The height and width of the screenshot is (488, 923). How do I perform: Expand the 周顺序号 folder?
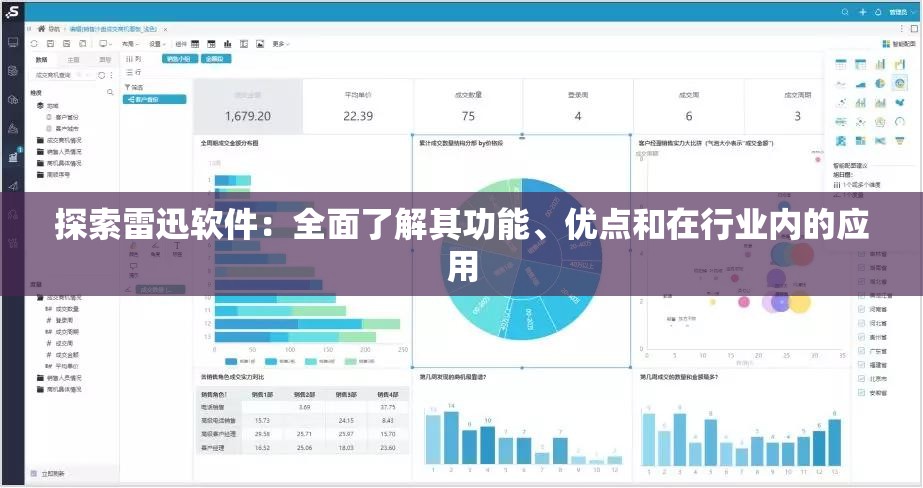click(x=54, y=175)
